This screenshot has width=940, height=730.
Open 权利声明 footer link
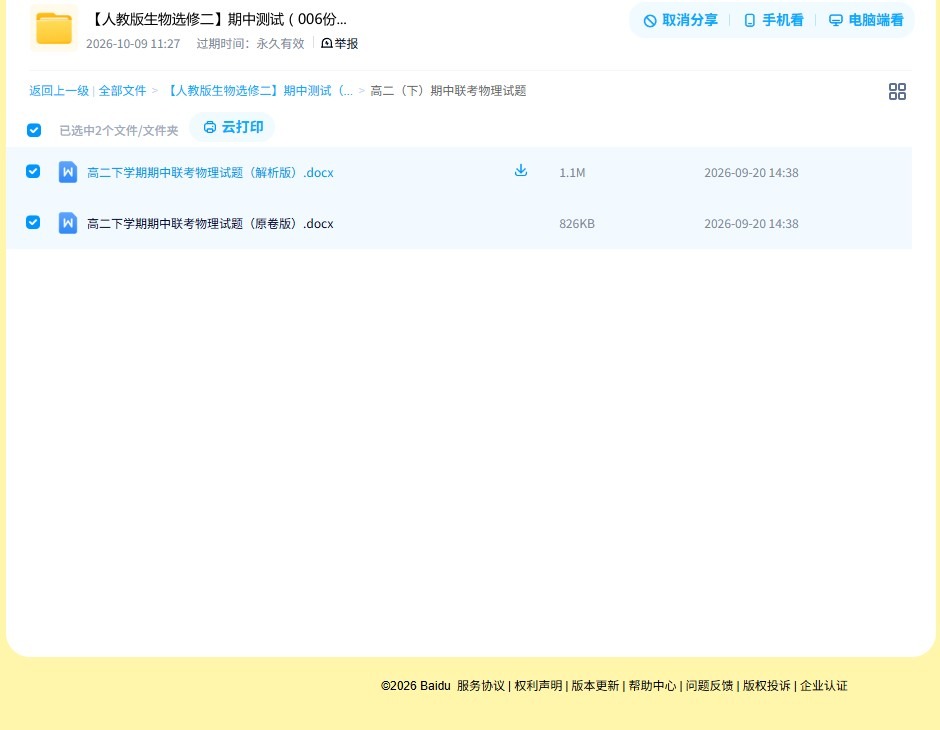[x=538, y=686]
